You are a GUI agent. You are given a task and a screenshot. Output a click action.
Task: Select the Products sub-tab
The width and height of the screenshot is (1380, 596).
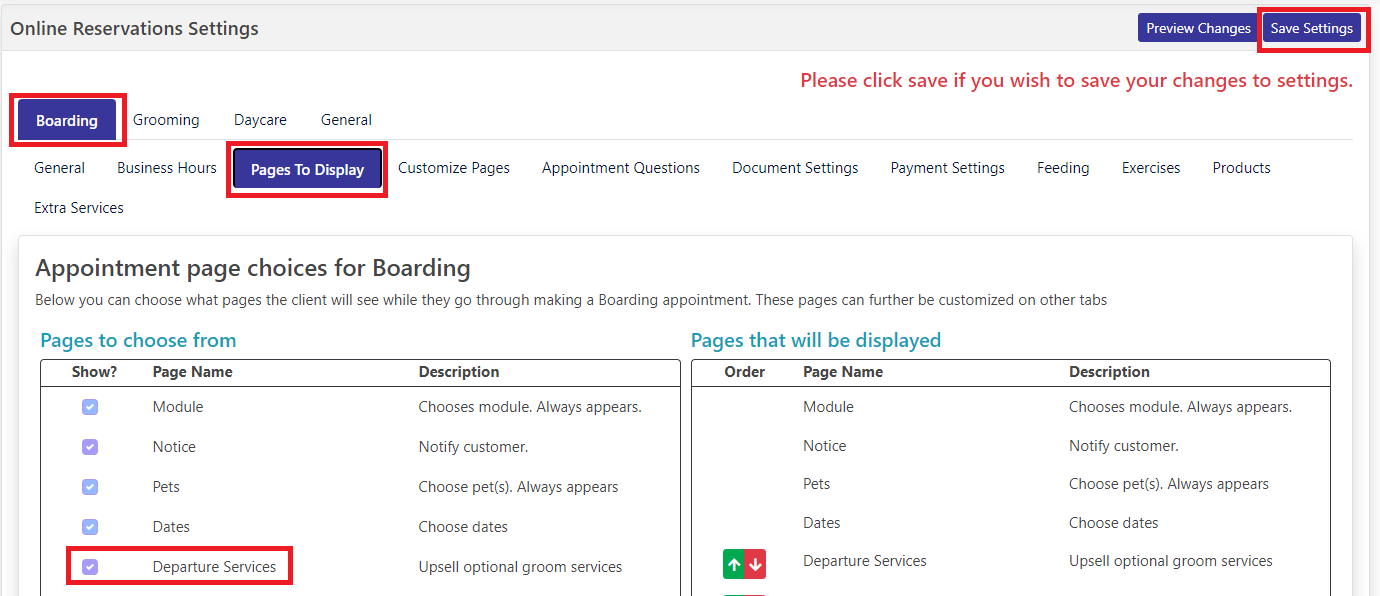[x=1241, y=168]
